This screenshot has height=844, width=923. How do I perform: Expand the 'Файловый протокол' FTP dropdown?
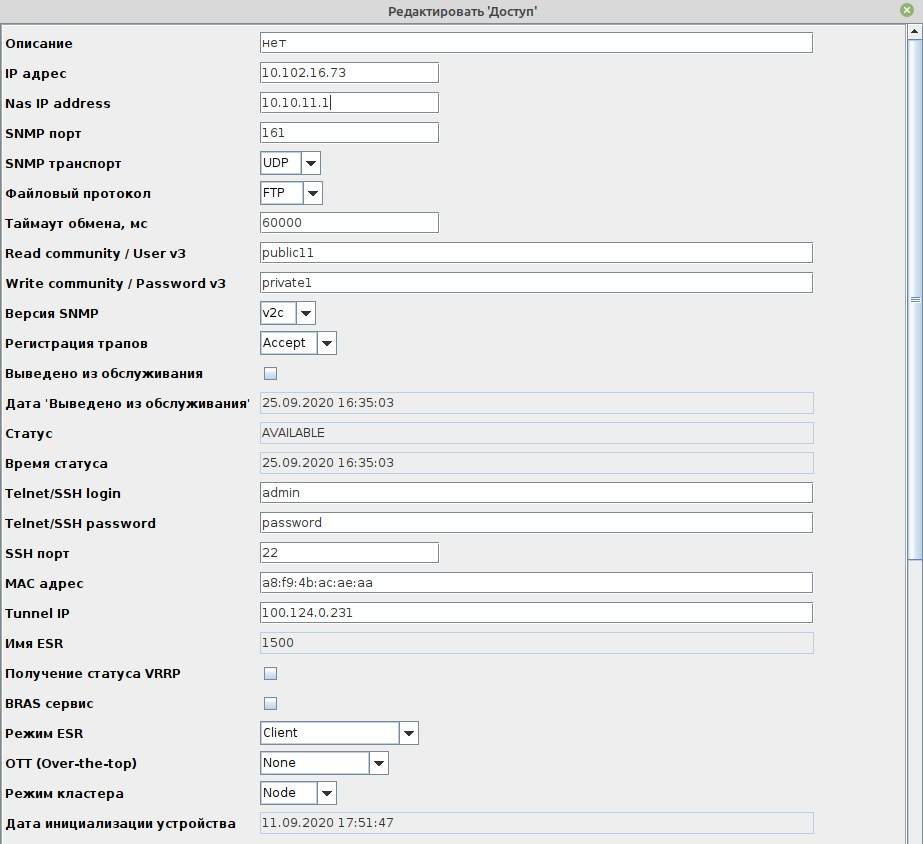[312, 193]
